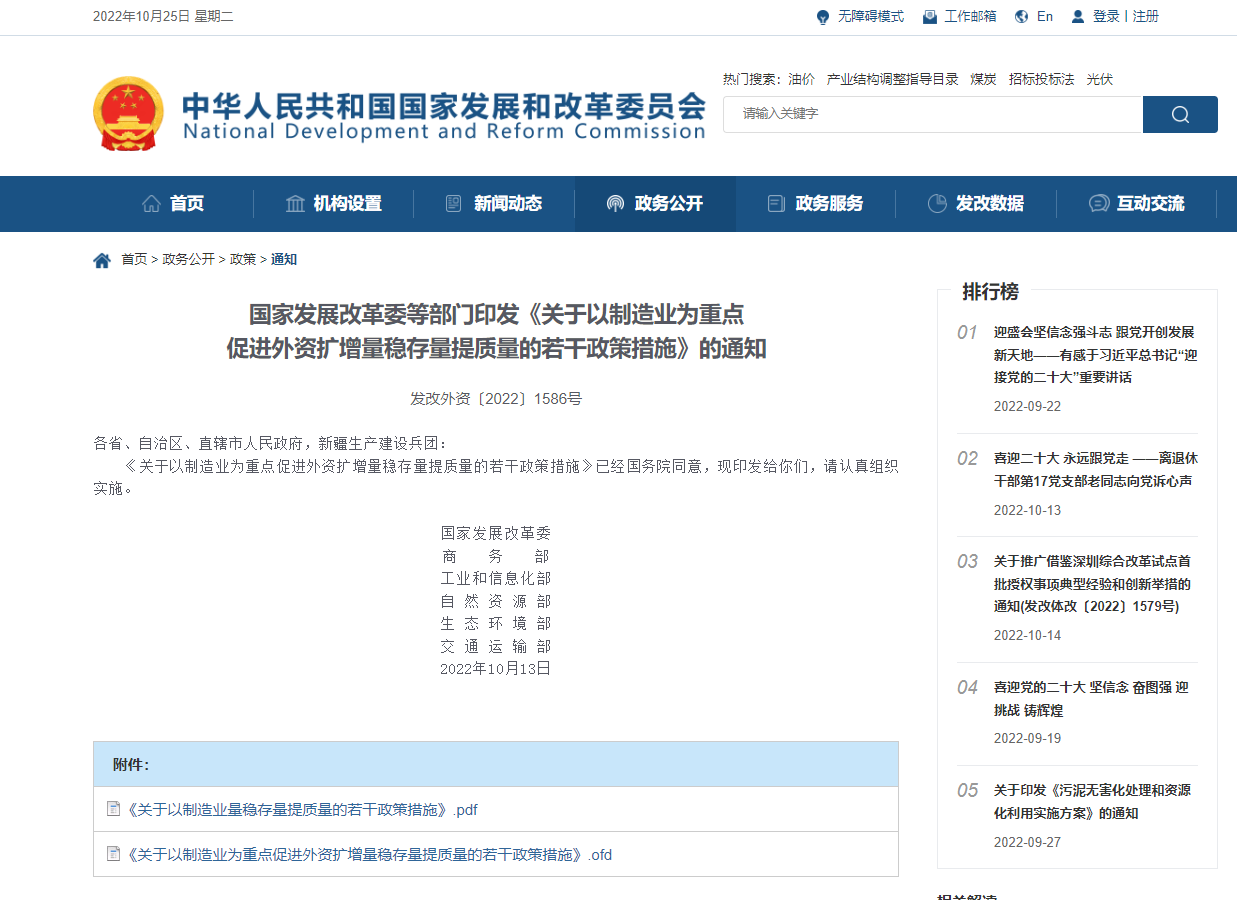Click the chat icon on 互动交流 tab
This screenshot has height=900, width=1237.
pyautogui.click(x=1098, y=203)
